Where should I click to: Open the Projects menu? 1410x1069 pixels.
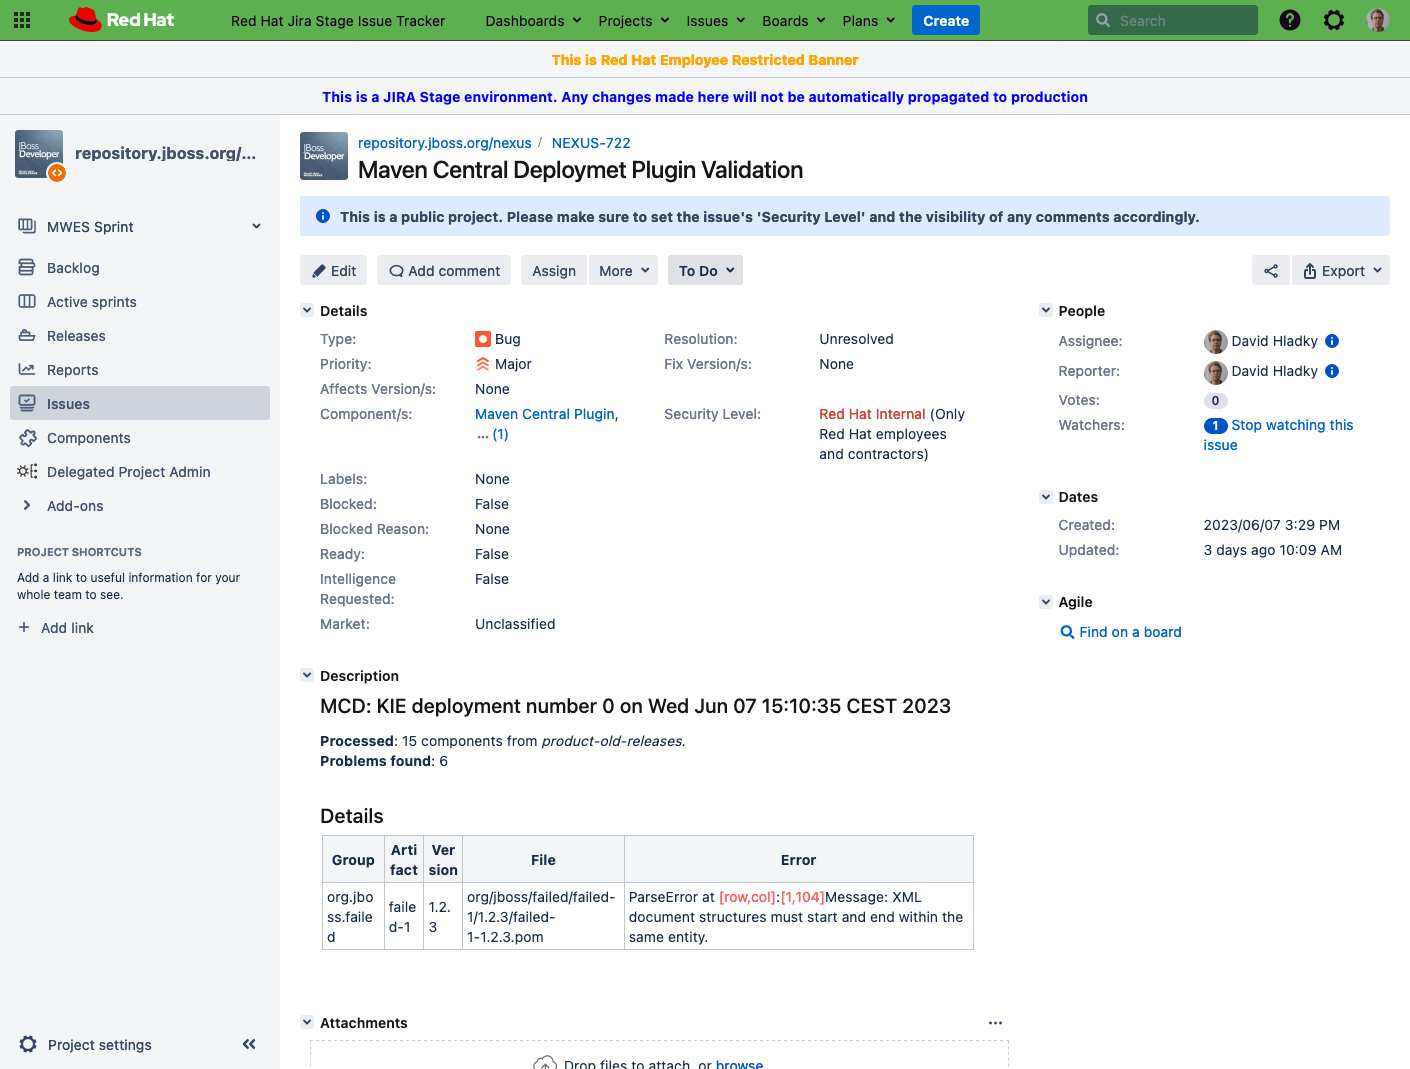tap(634, 20)
